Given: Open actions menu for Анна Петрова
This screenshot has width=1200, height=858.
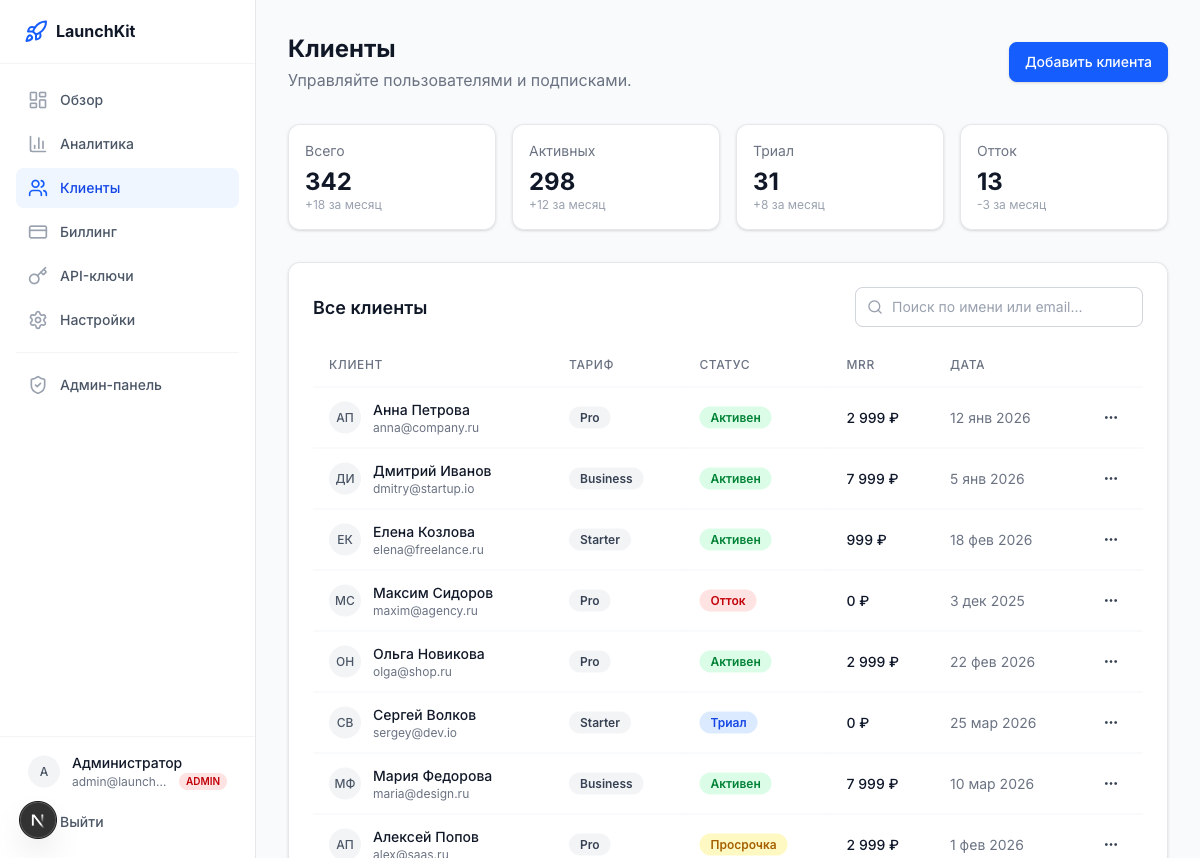Looking at the screenshot, I should point(1110,418).
